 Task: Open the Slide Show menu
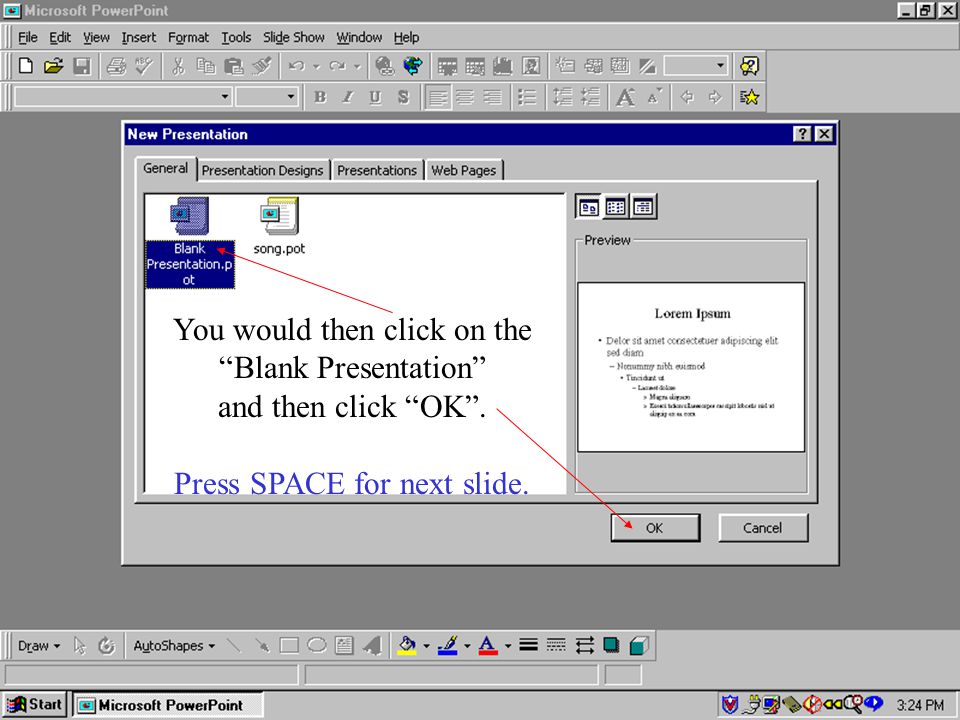click(x=293, y=37)
